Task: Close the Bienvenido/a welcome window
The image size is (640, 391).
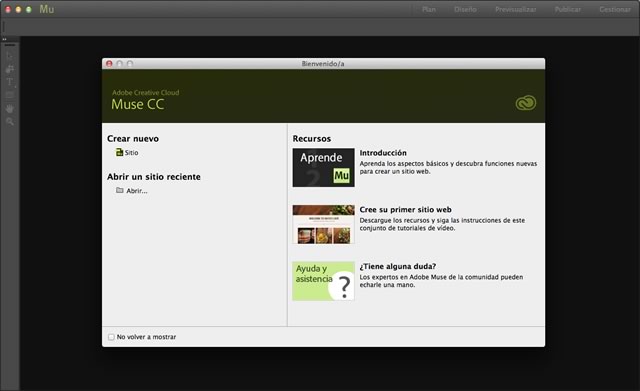Action: coord(109,64)
